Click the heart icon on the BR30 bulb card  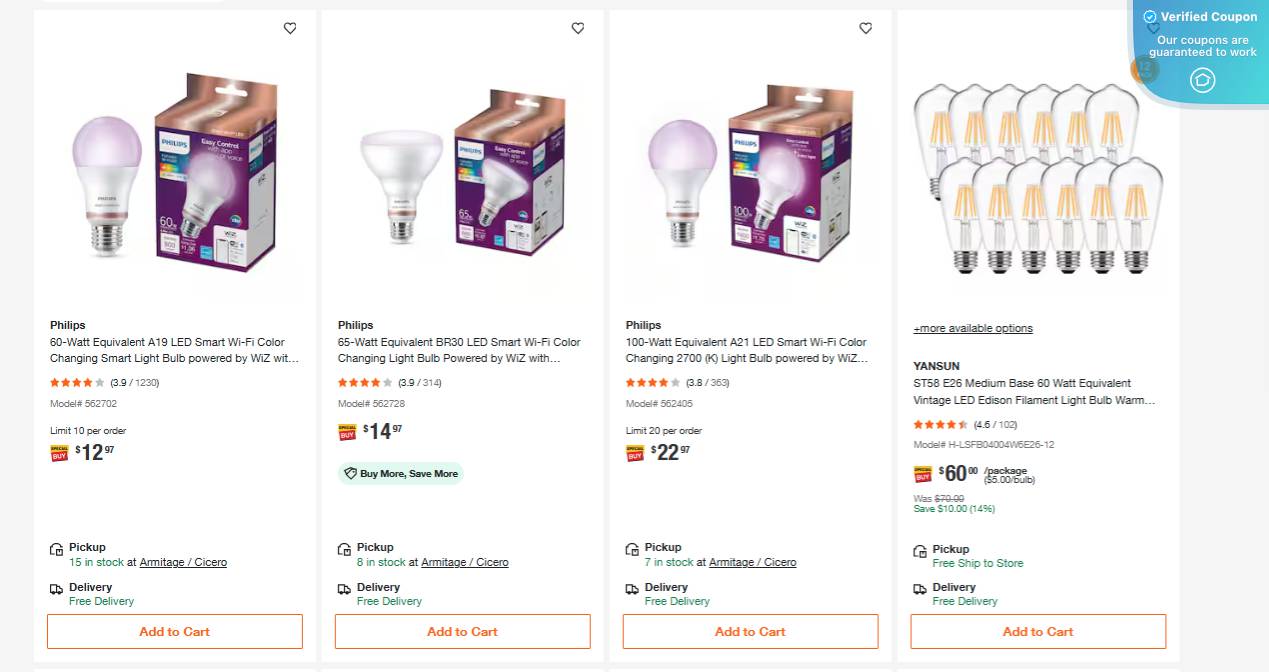point(578,28)
